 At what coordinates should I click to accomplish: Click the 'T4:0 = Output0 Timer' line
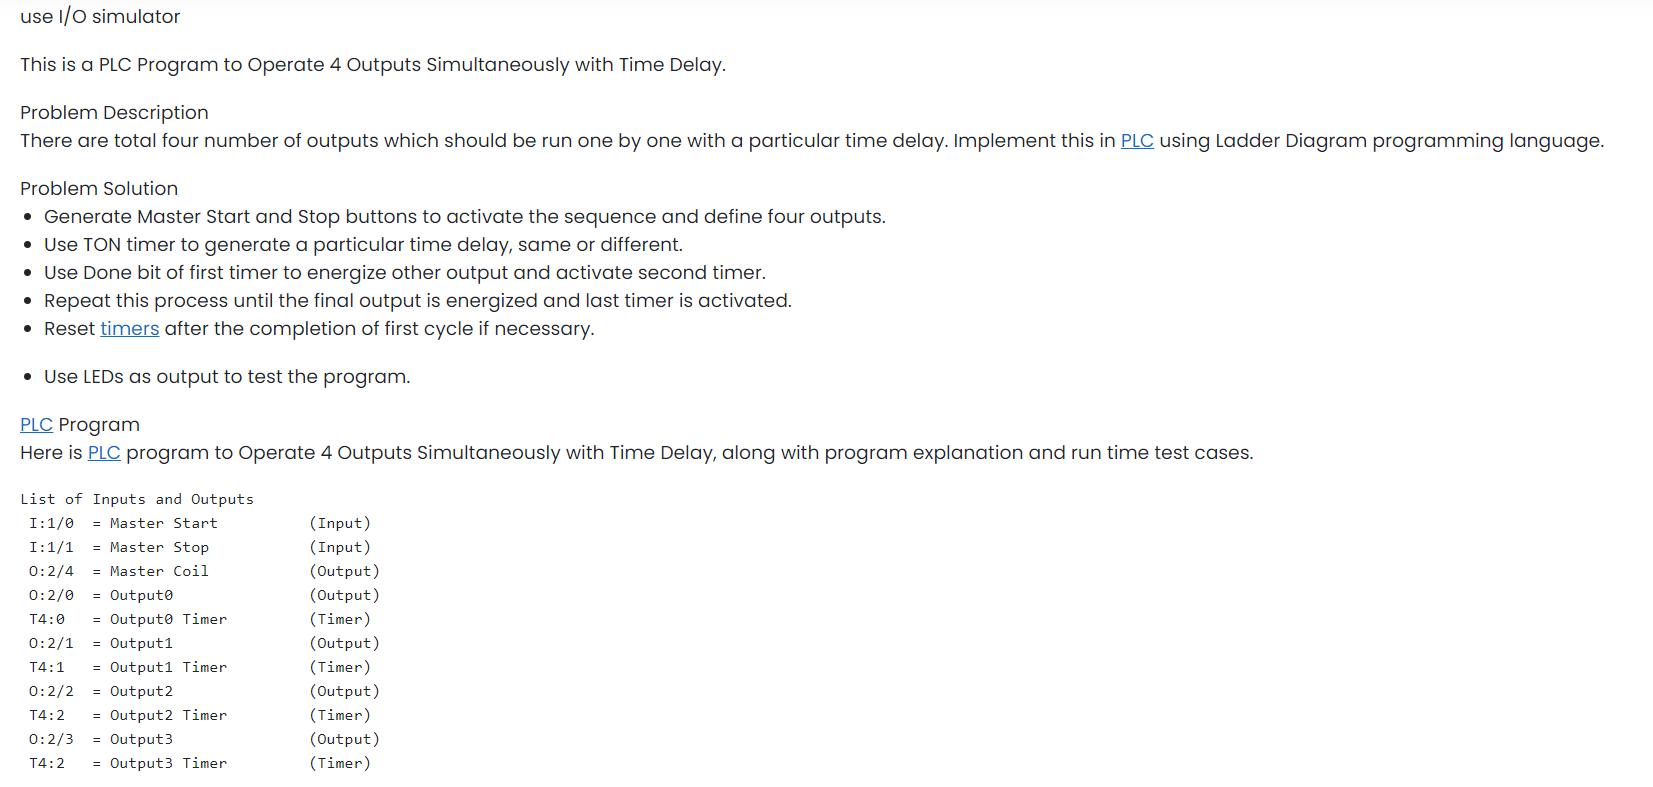click(x=200, y=619)
